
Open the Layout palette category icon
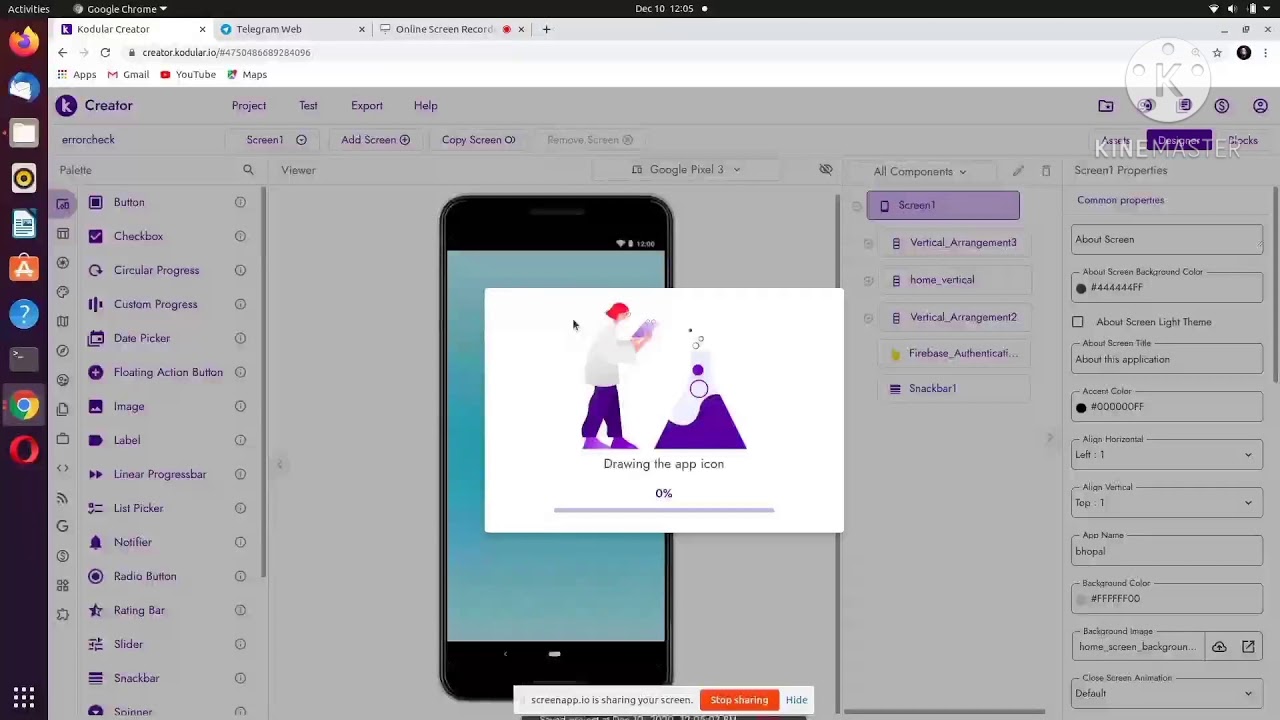63,234
